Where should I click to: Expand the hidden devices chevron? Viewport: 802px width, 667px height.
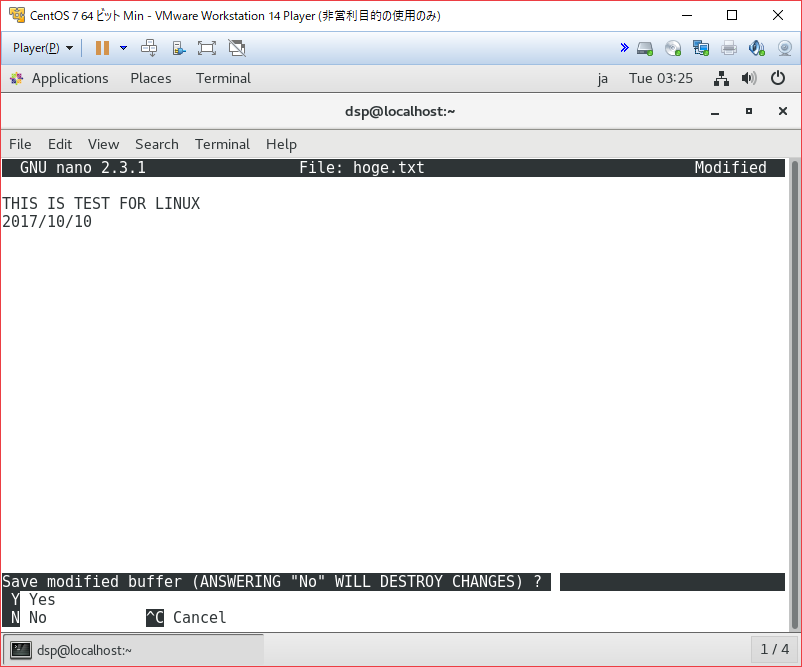point(624,48)
